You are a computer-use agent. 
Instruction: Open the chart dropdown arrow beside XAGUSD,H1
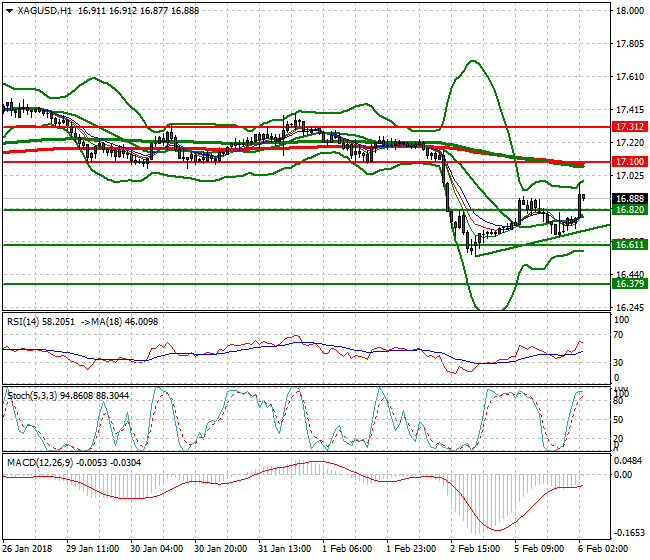coord(9,9)
